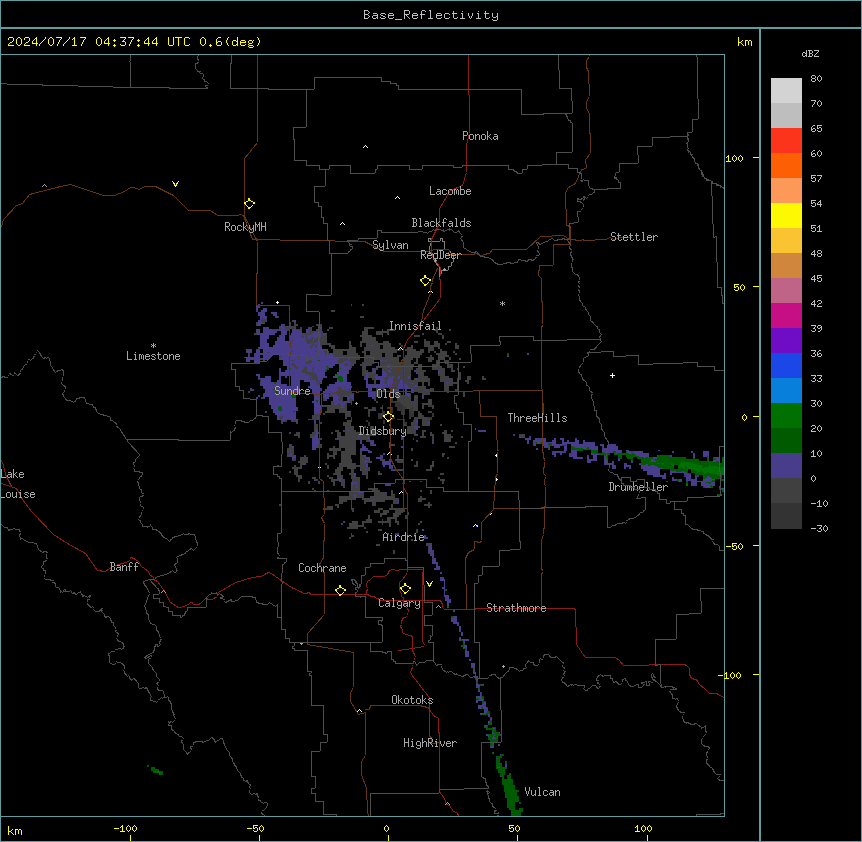
Task: Click the small green echo southwest of Banff
Action: [x=155, y=770]
